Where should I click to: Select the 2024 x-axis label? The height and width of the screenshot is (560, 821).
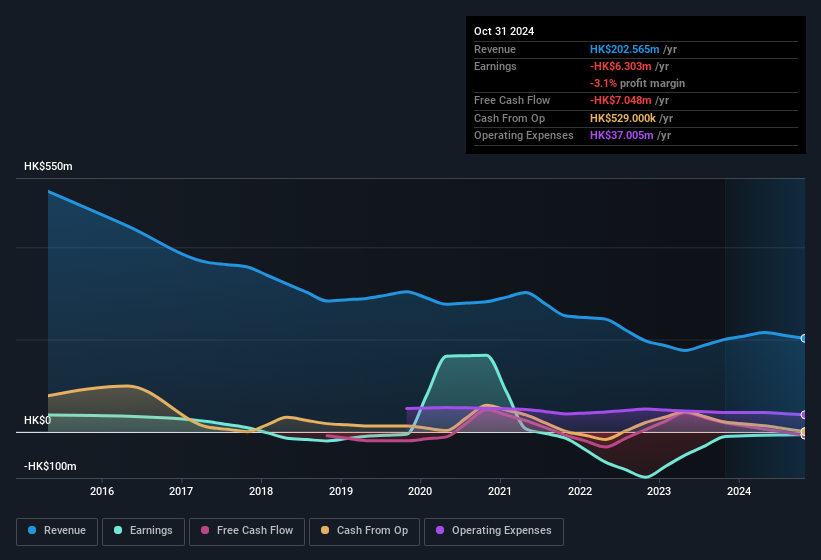point(739,491)
